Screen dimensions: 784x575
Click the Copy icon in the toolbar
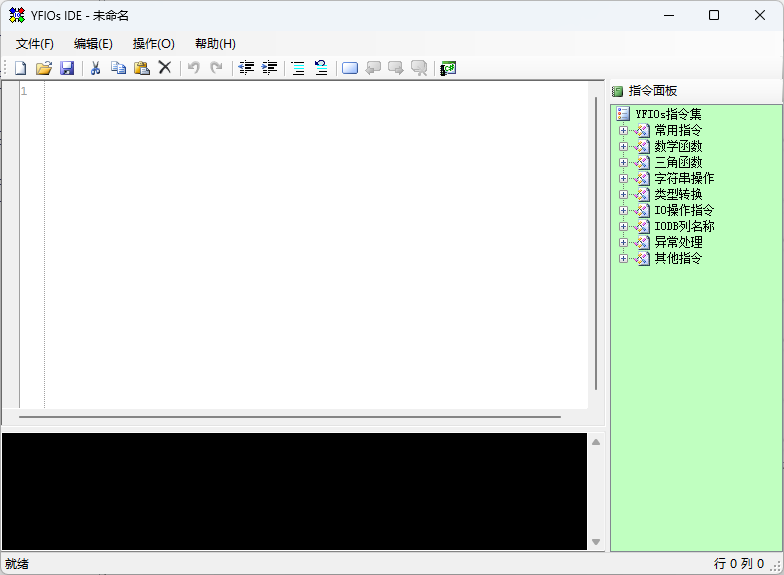click(118, 68)
